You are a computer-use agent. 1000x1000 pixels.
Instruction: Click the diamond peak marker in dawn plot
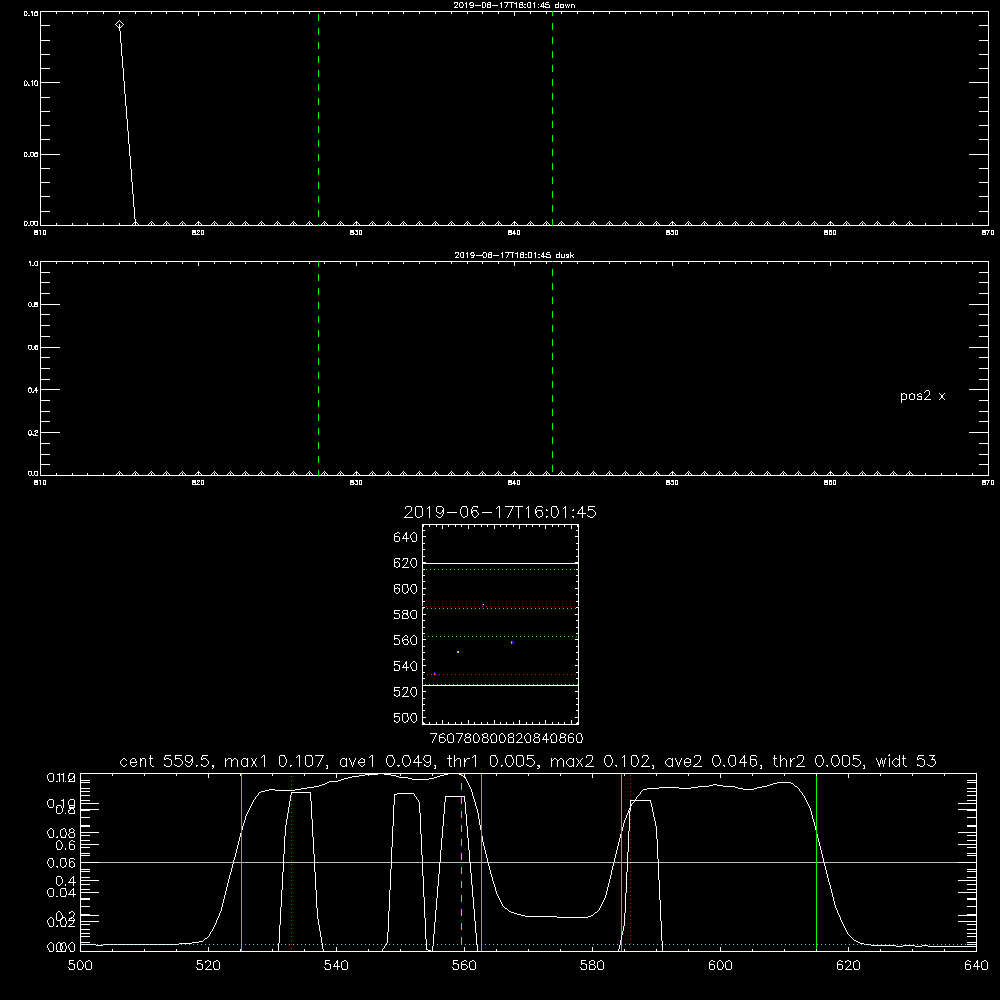tap(119, 25)
